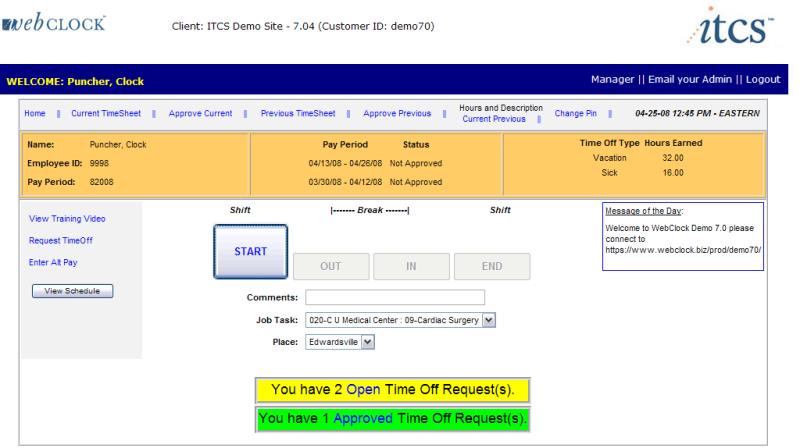
Task: Click the Message of the Day heading
Action: (643, 211)
